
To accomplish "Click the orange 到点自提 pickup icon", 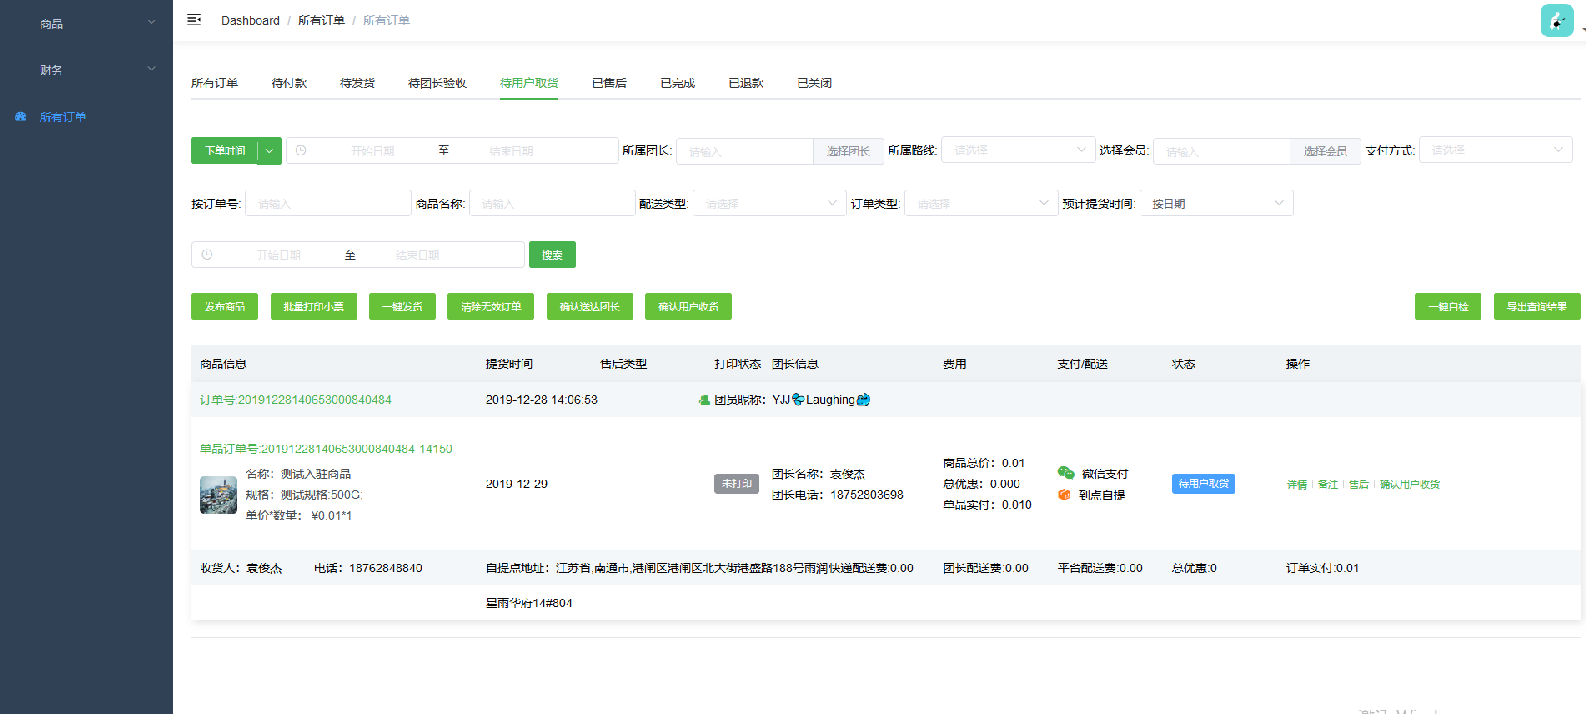I will pos(1065,495).
